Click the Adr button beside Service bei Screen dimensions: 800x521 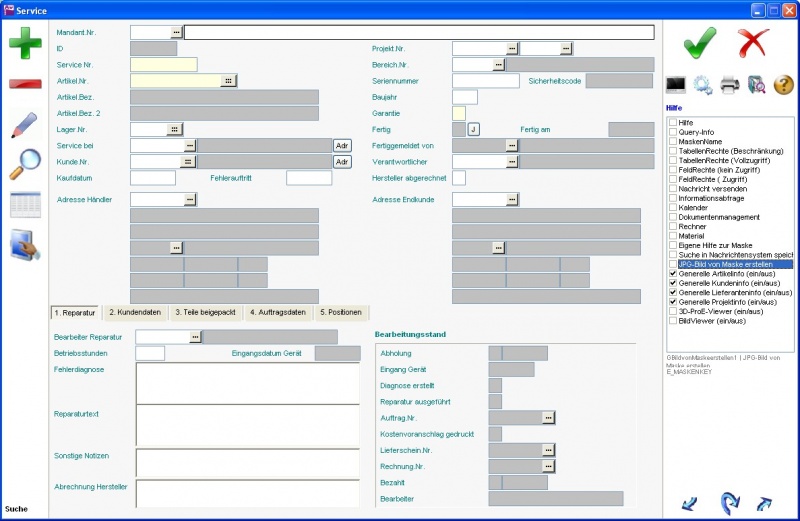click(x=342, y=146)
